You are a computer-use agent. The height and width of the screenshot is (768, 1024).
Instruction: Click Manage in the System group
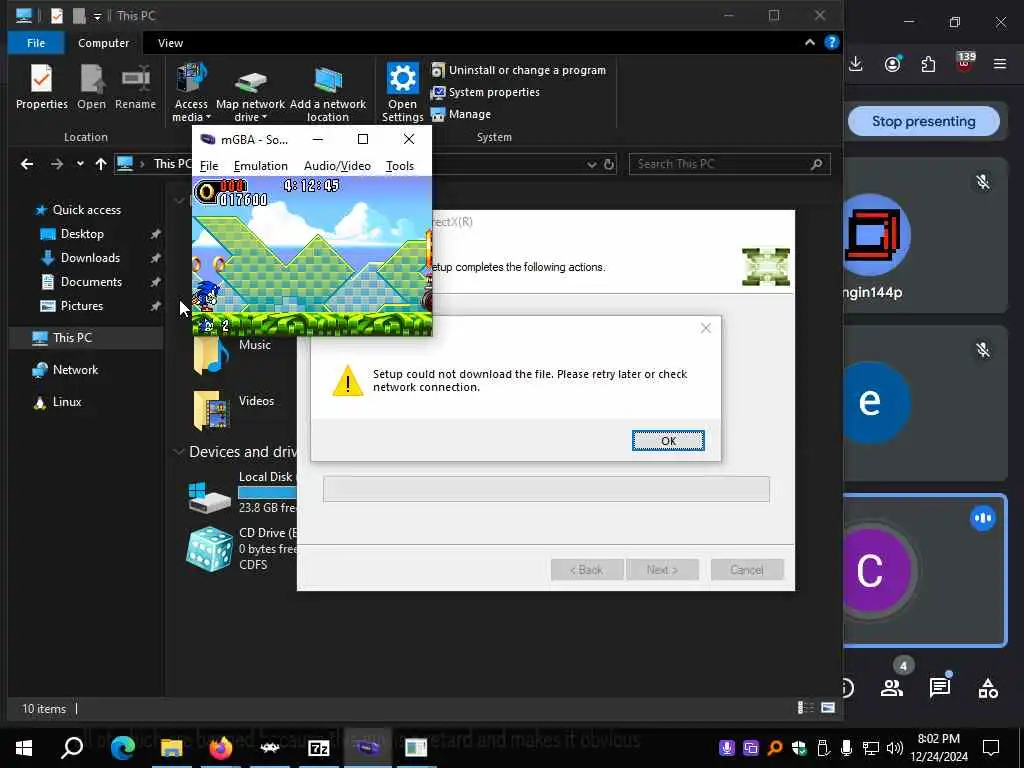(x=461, y=114)
